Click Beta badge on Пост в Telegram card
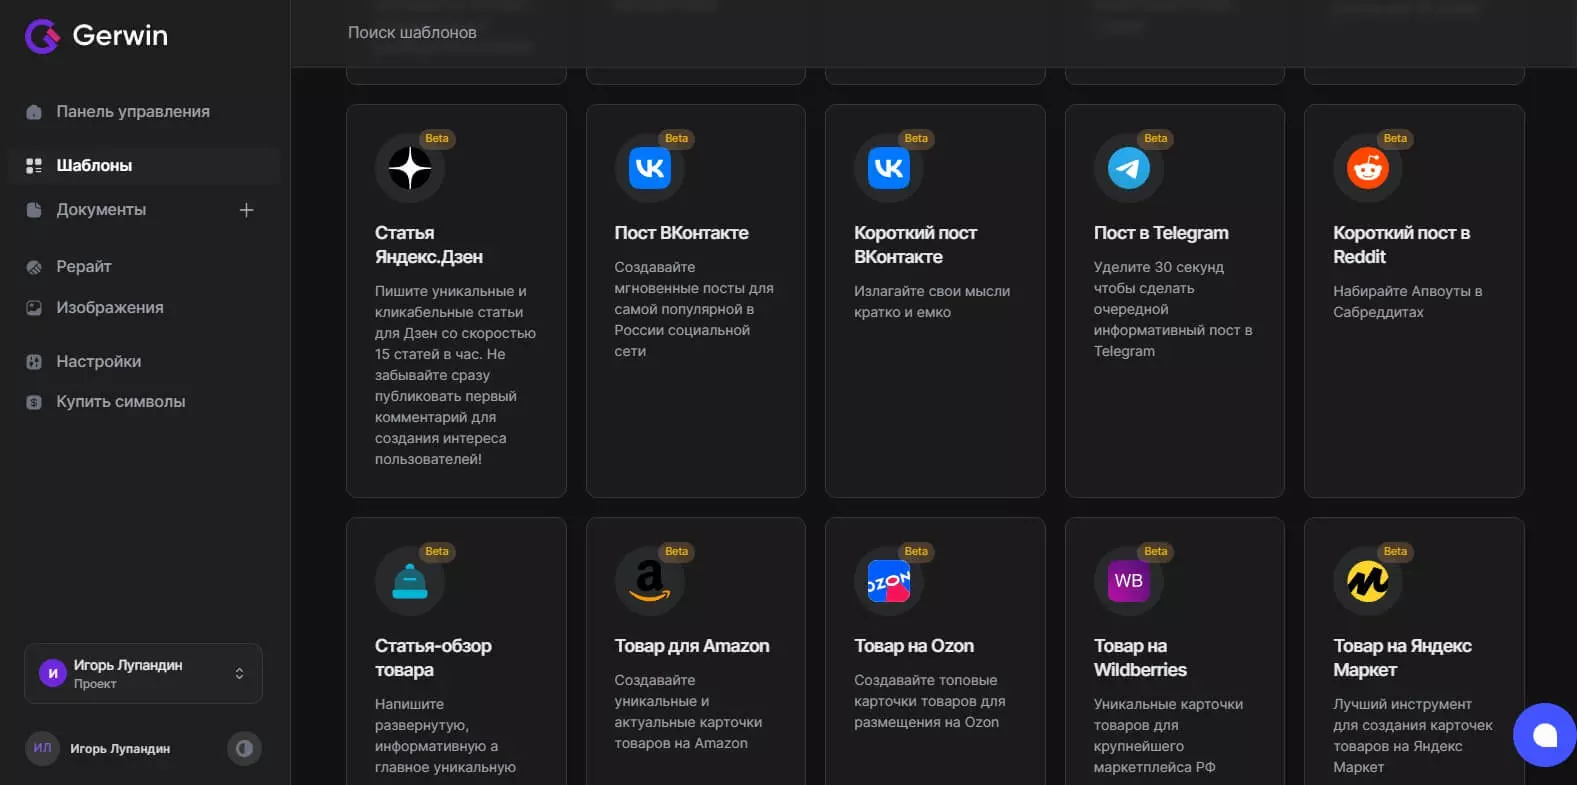This screenshot has height=785, width=1577. (1156, 139)
